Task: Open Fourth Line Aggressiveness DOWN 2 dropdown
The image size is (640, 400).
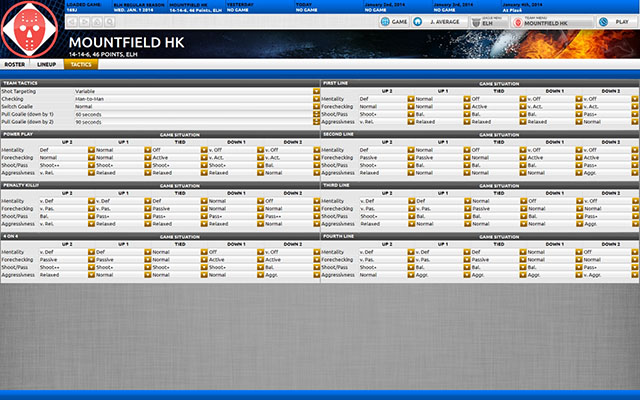Action: click(635, 275)
